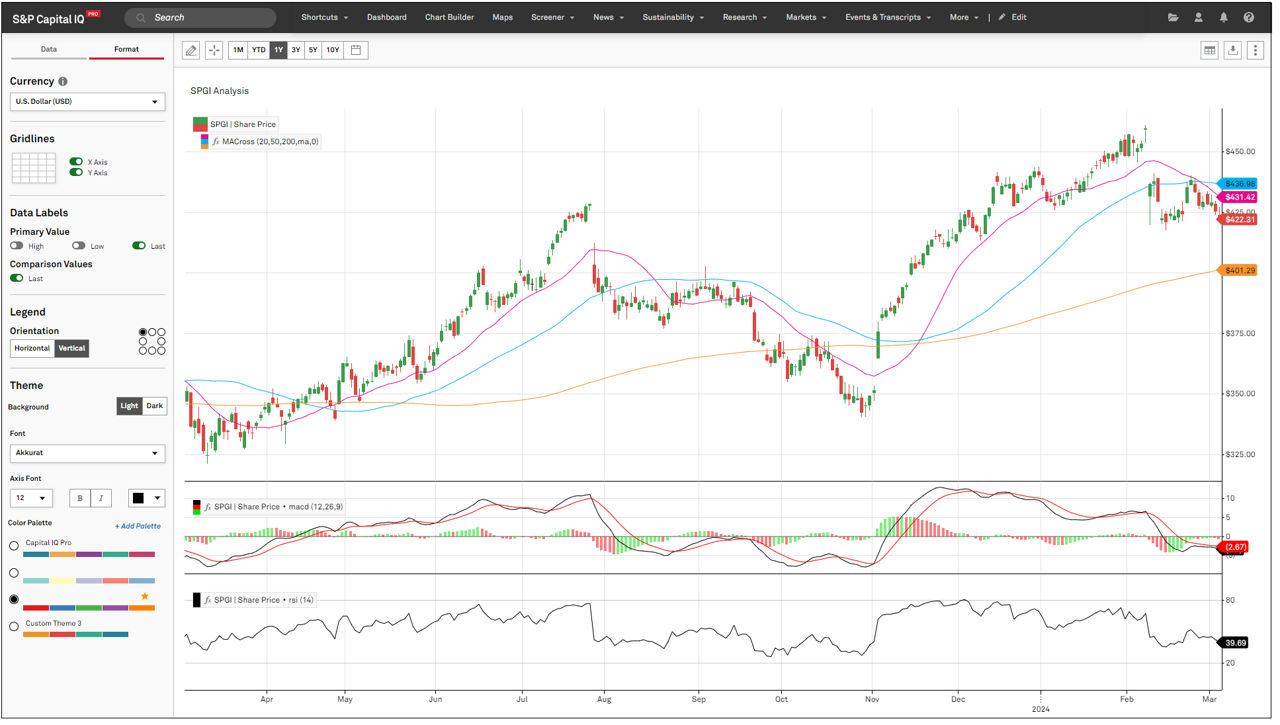Toggle X Axis gridlines
This screenshot has height=725, width=1280.
[x=76, y=162]
